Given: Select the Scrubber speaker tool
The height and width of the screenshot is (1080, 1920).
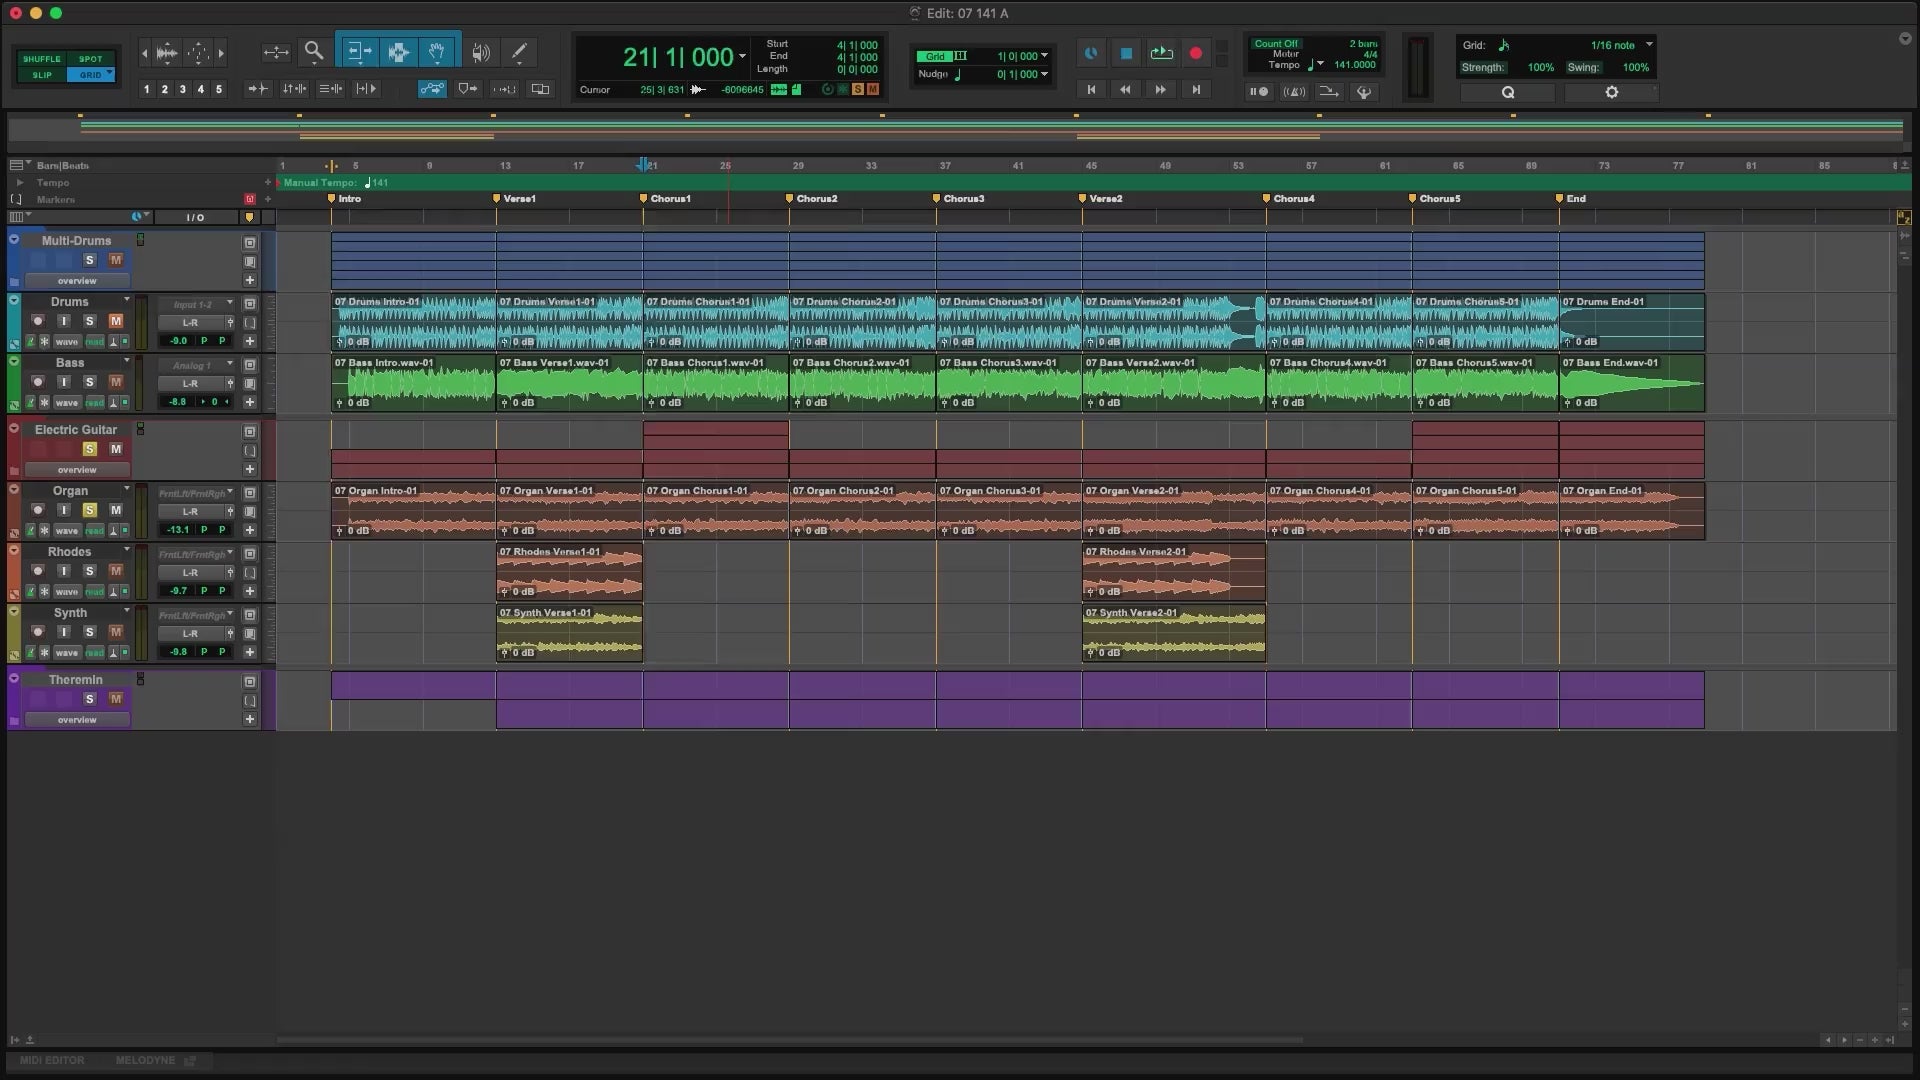Looking at the screenshot, I should click(481, 52).
